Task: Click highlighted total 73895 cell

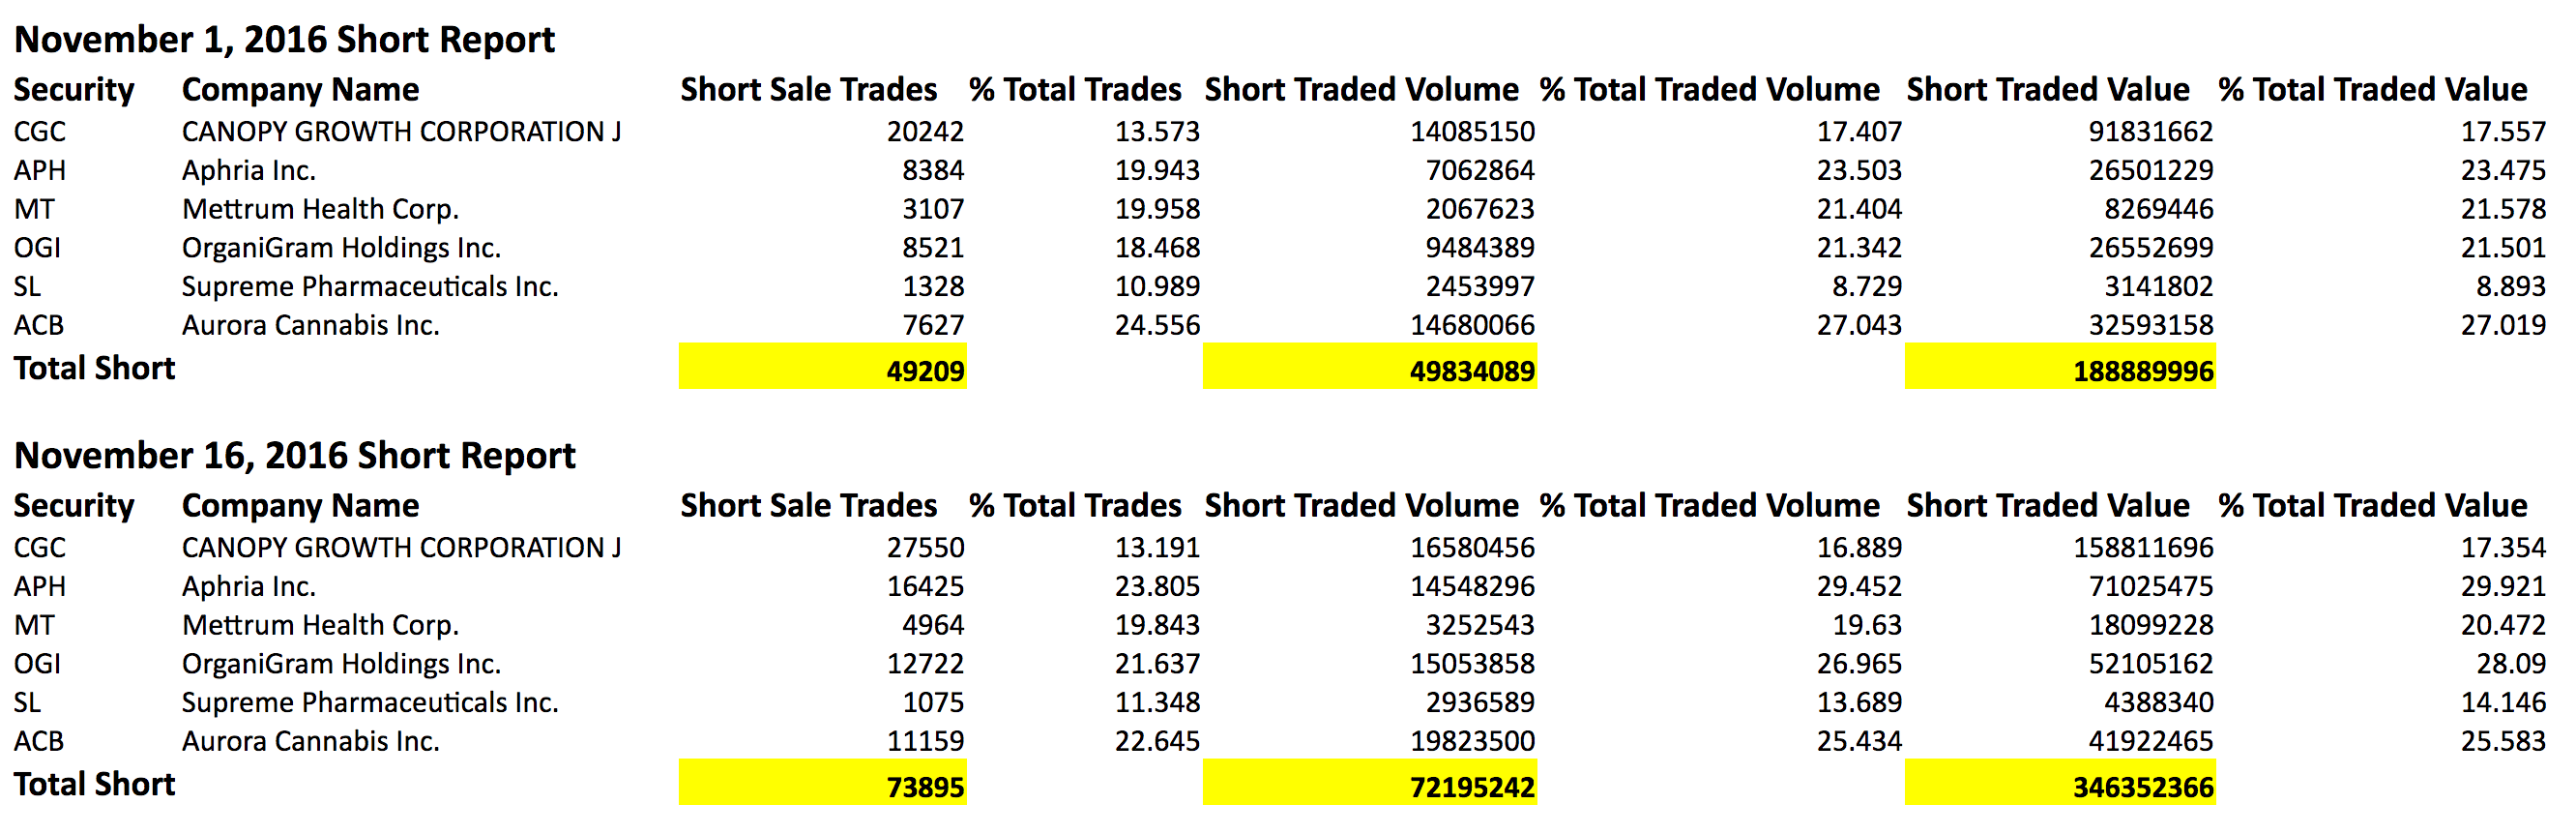Action: coord(823,783)
